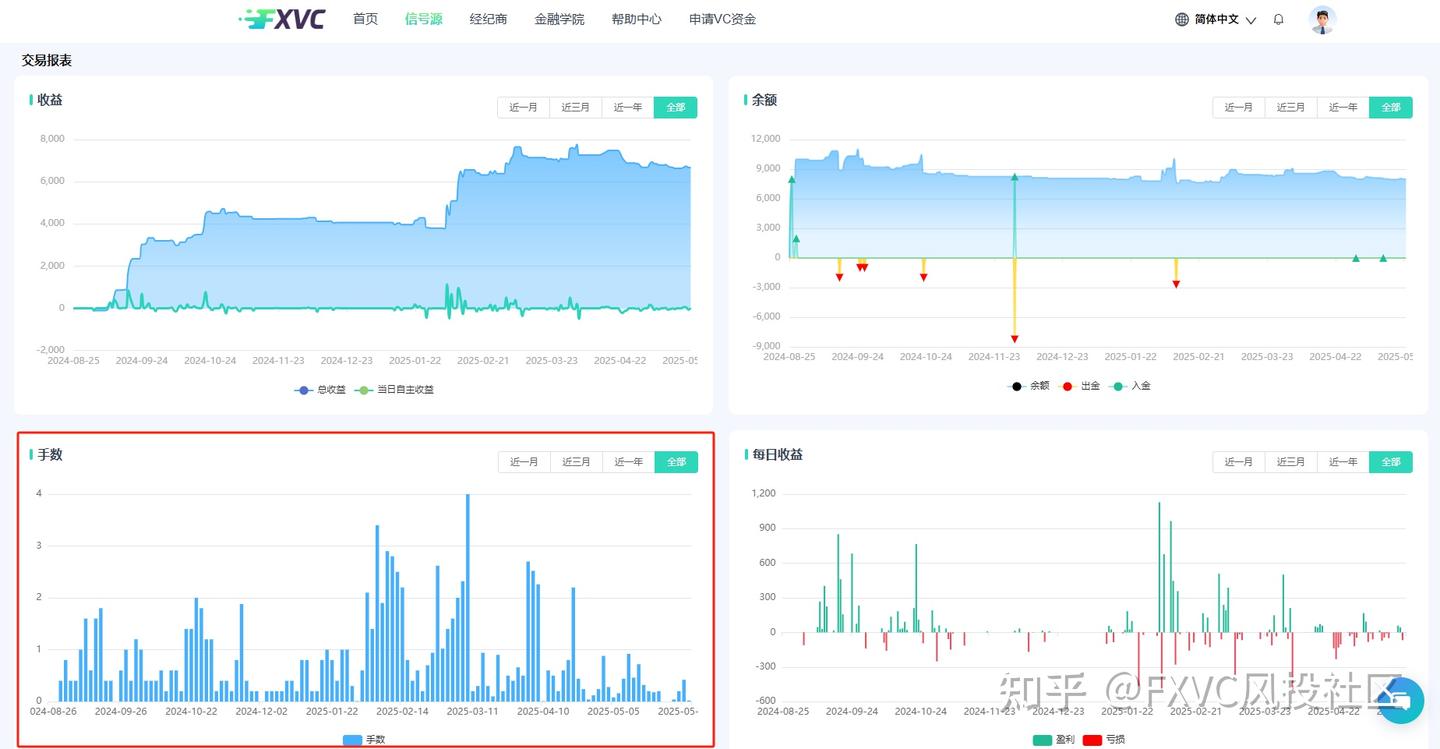1440x749 pixels.
Task: Select 全部 in 收益 chart
Action: (x=676, y=107)
